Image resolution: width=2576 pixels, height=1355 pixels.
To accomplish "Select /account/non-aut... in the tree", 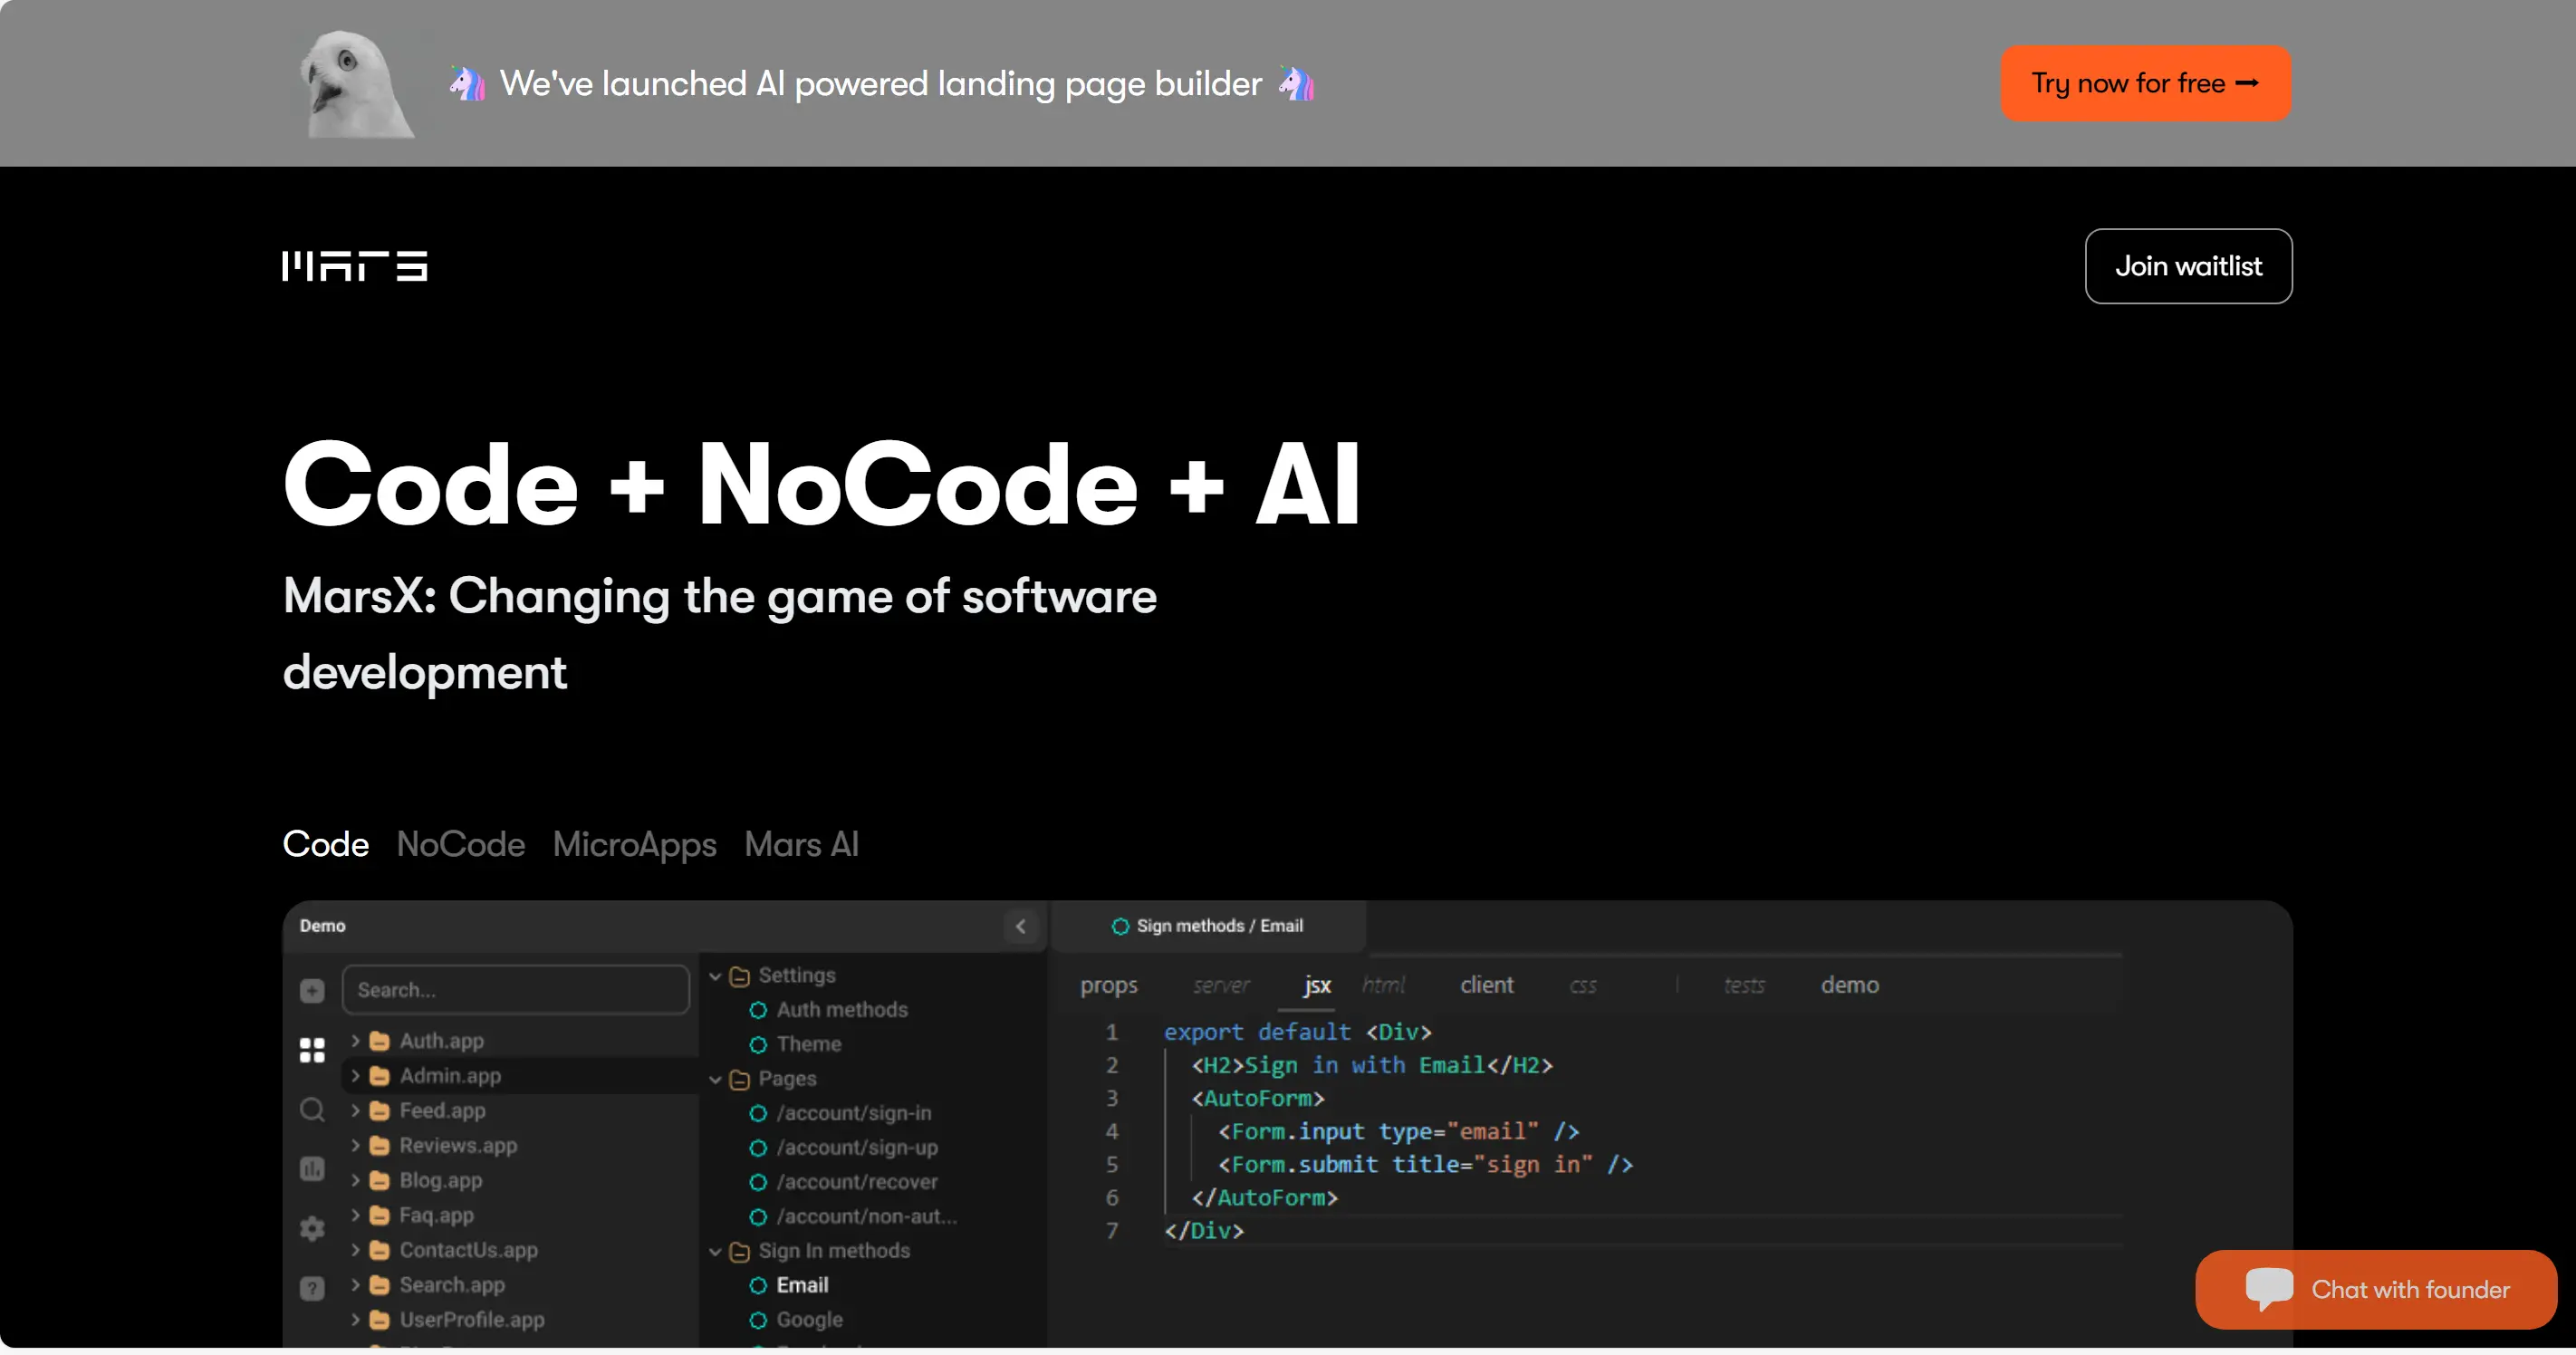I will point(867,1216).
